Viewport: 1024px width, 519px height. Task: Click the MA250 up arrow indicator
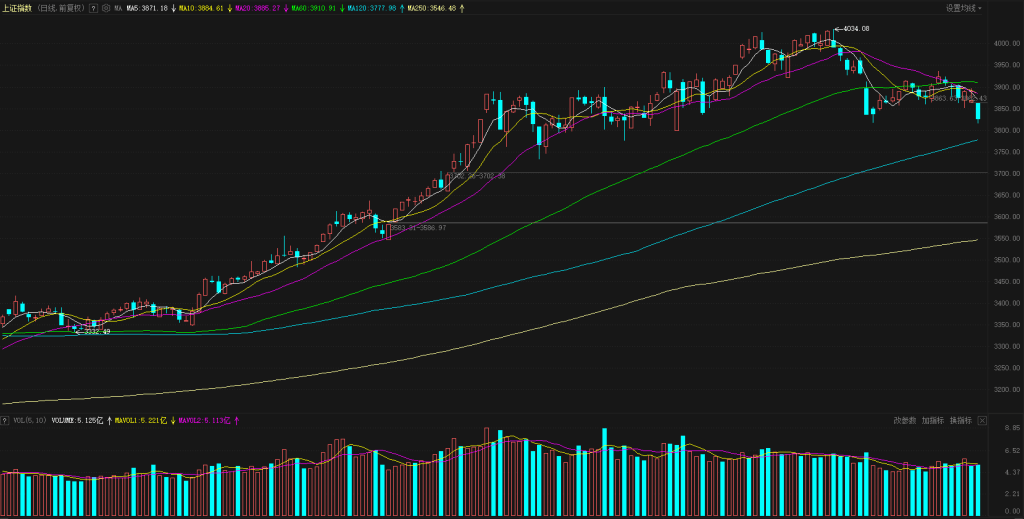[x=461, y=8]
